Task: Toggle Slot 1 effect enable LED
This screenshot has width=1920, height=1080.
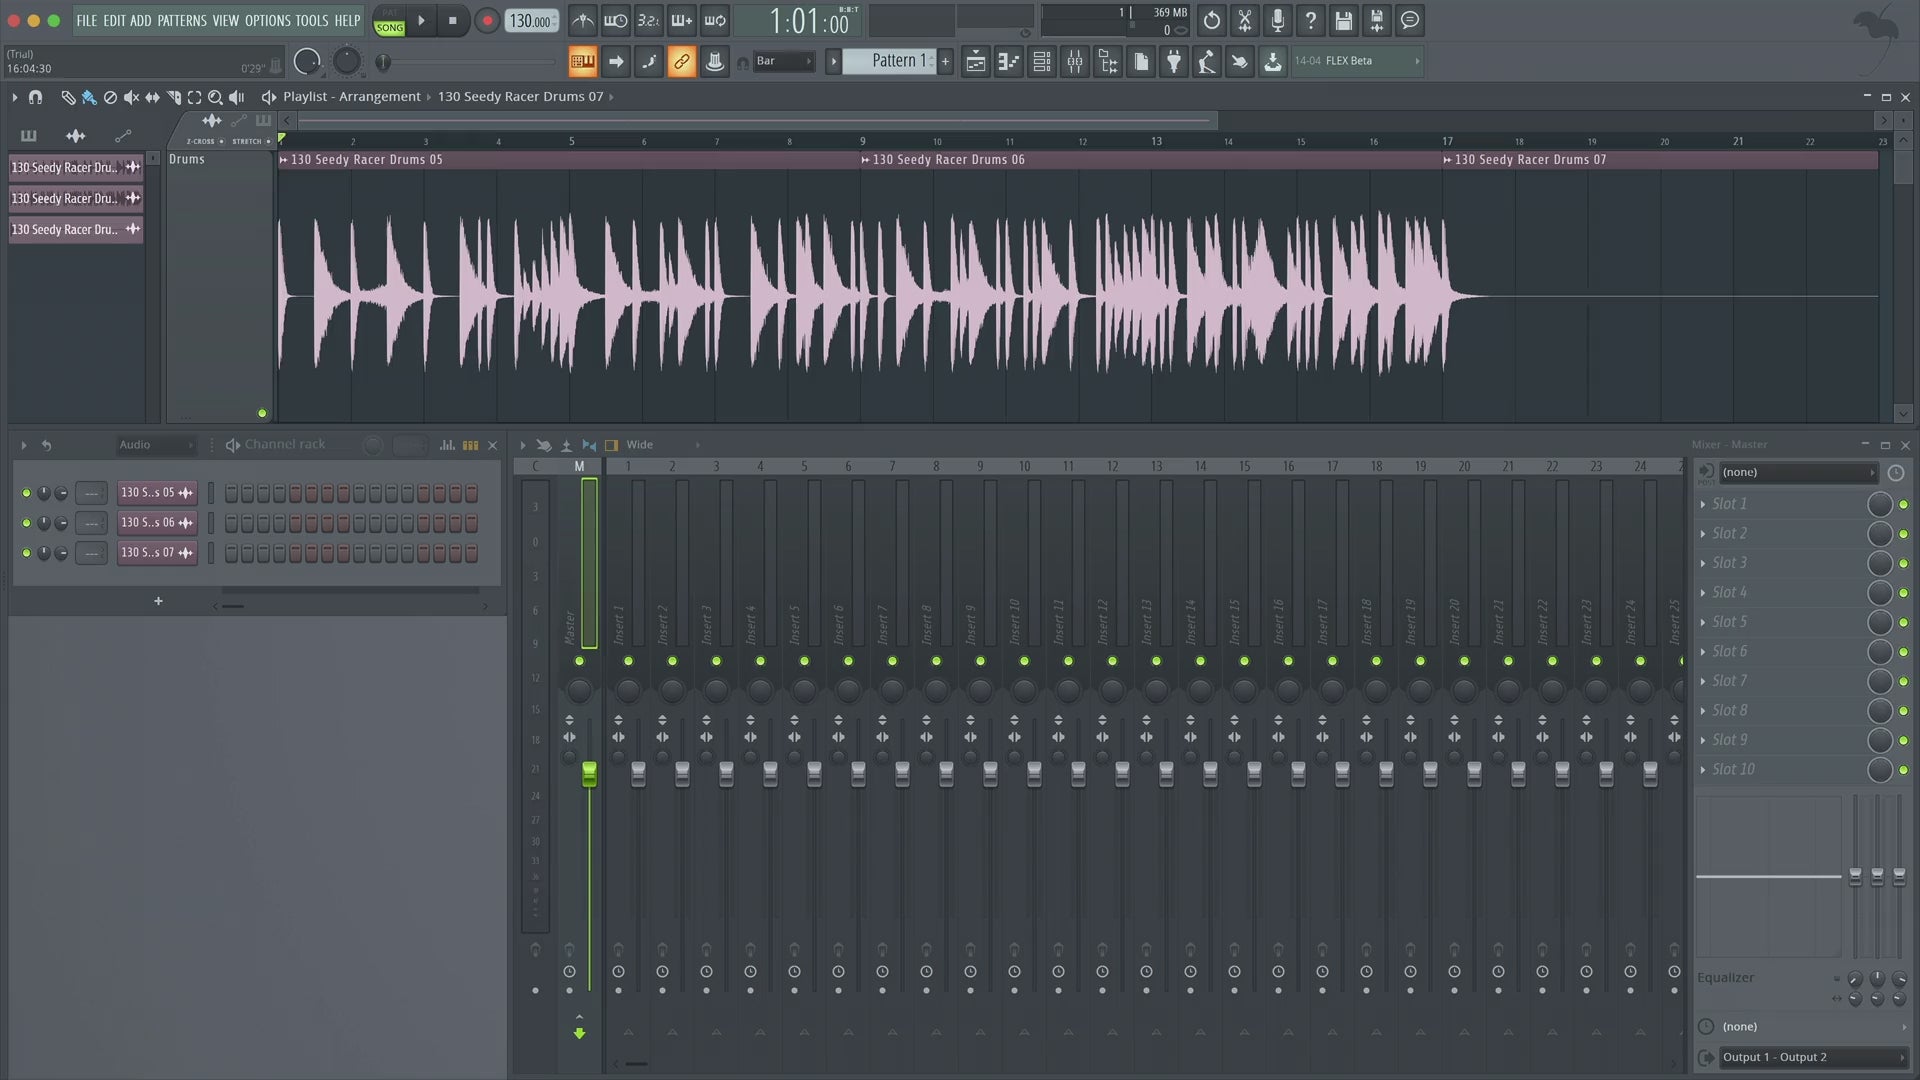Action: pyautogui.click(x=1904, y=505)
